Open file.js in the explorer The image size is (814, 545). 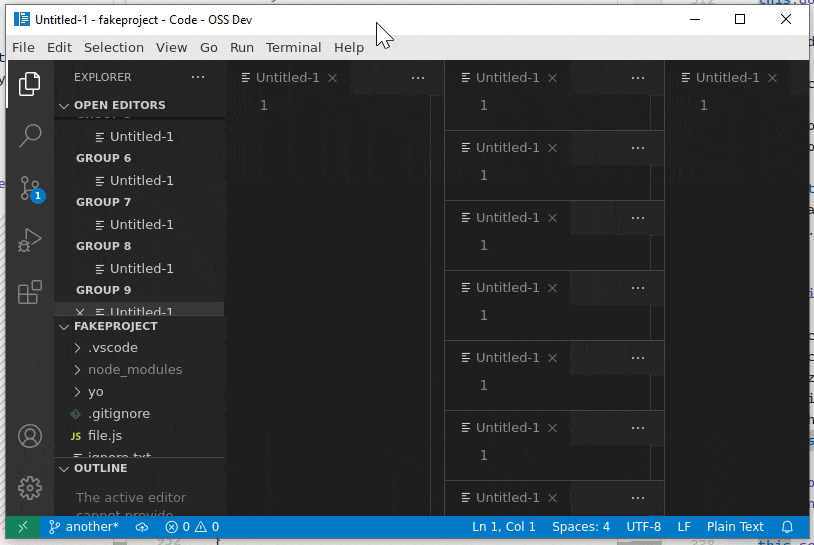[x=104, y=435]
